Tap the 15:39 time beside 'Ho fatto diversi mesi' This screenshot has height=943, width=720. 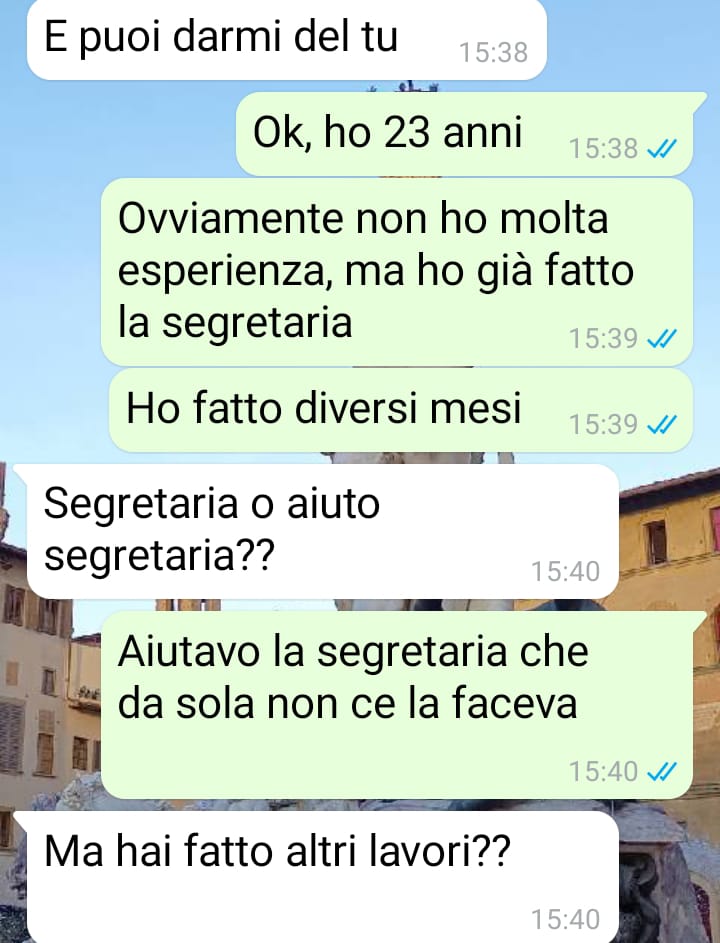pyautogui.click(x=603, y=425)
